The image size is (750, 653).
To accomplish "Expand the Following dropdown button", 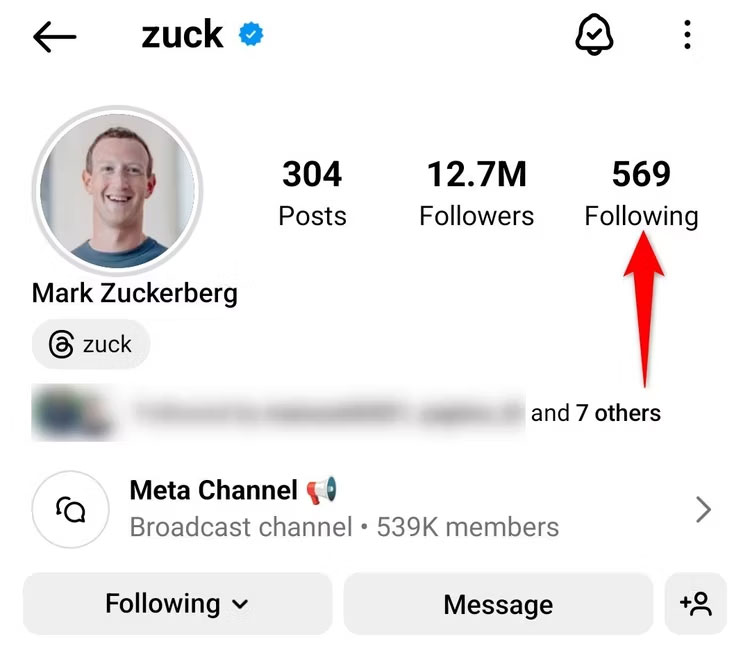I will tap(177, 604).
